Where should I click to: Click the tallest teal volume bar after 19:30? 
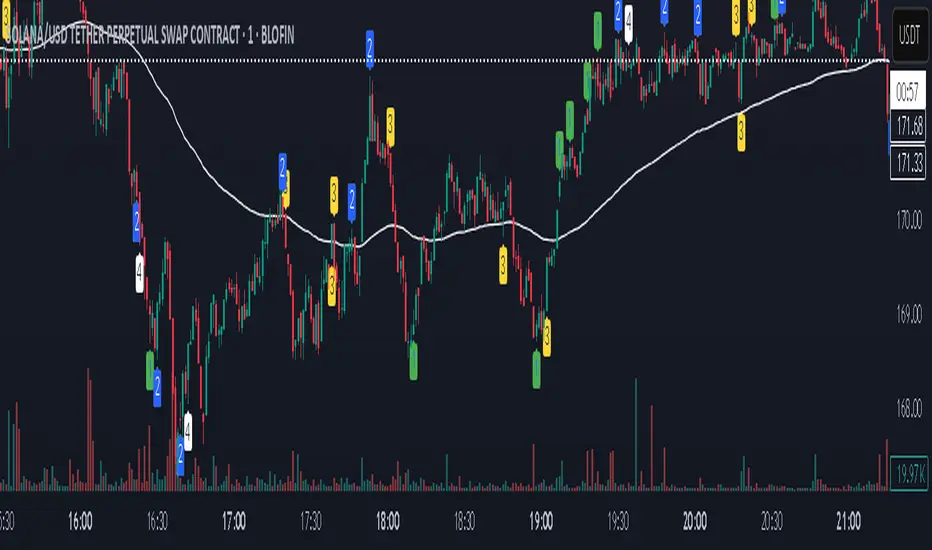point(636,433)
